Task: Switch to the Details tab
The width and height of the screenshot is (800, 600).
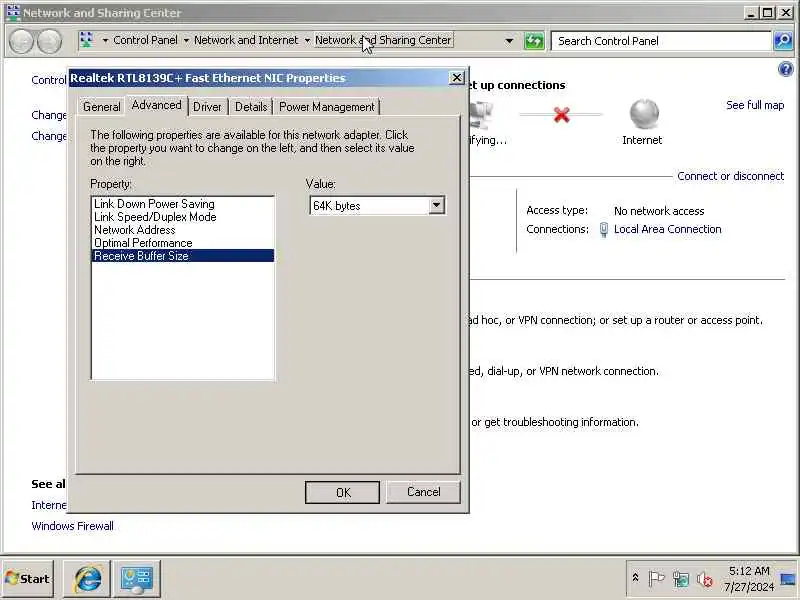Action: pos(251,107)
